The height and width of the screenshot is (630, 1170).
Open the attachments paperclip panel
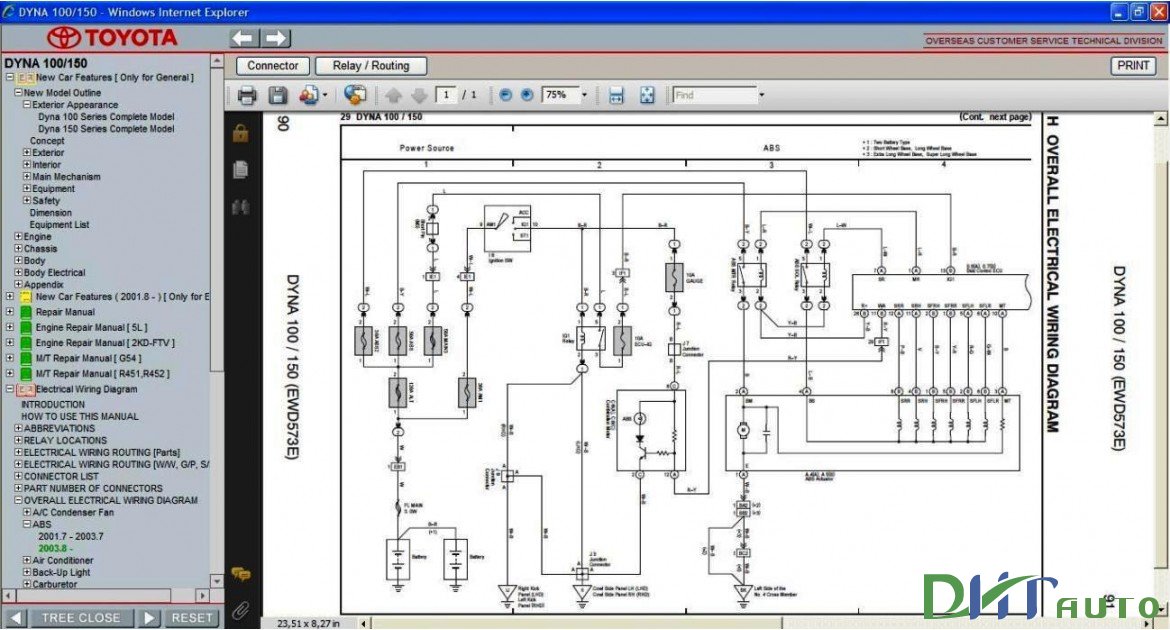click(240, 611)
